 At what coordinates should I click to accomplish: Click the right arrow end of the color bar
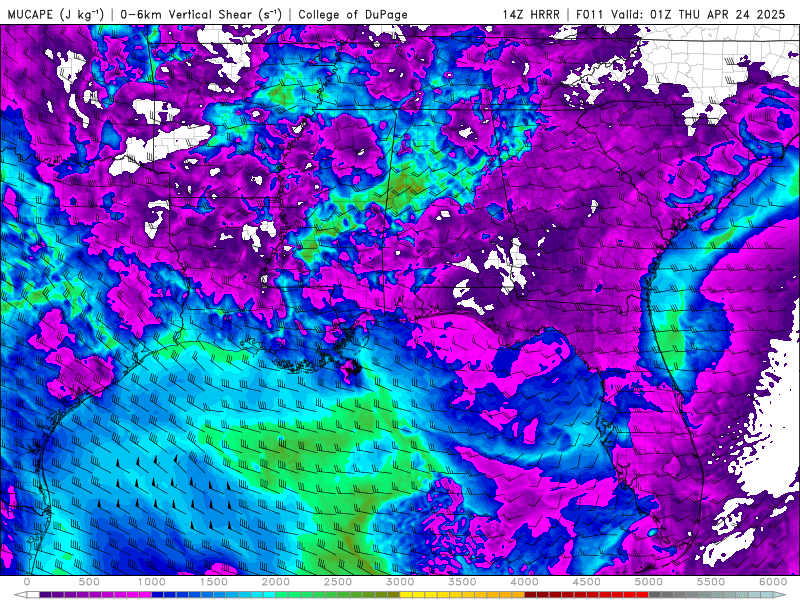tap(781, 595)
